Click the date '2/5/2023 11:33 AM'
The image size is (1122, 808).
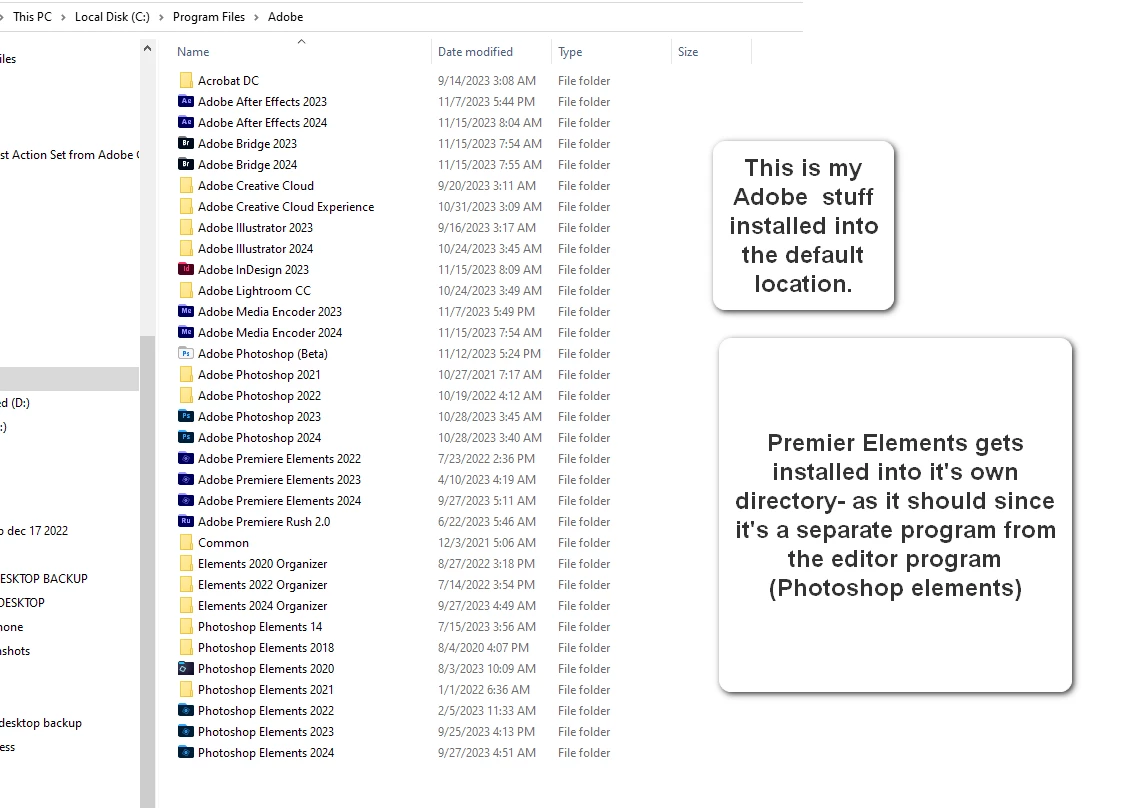pos(487,711)
